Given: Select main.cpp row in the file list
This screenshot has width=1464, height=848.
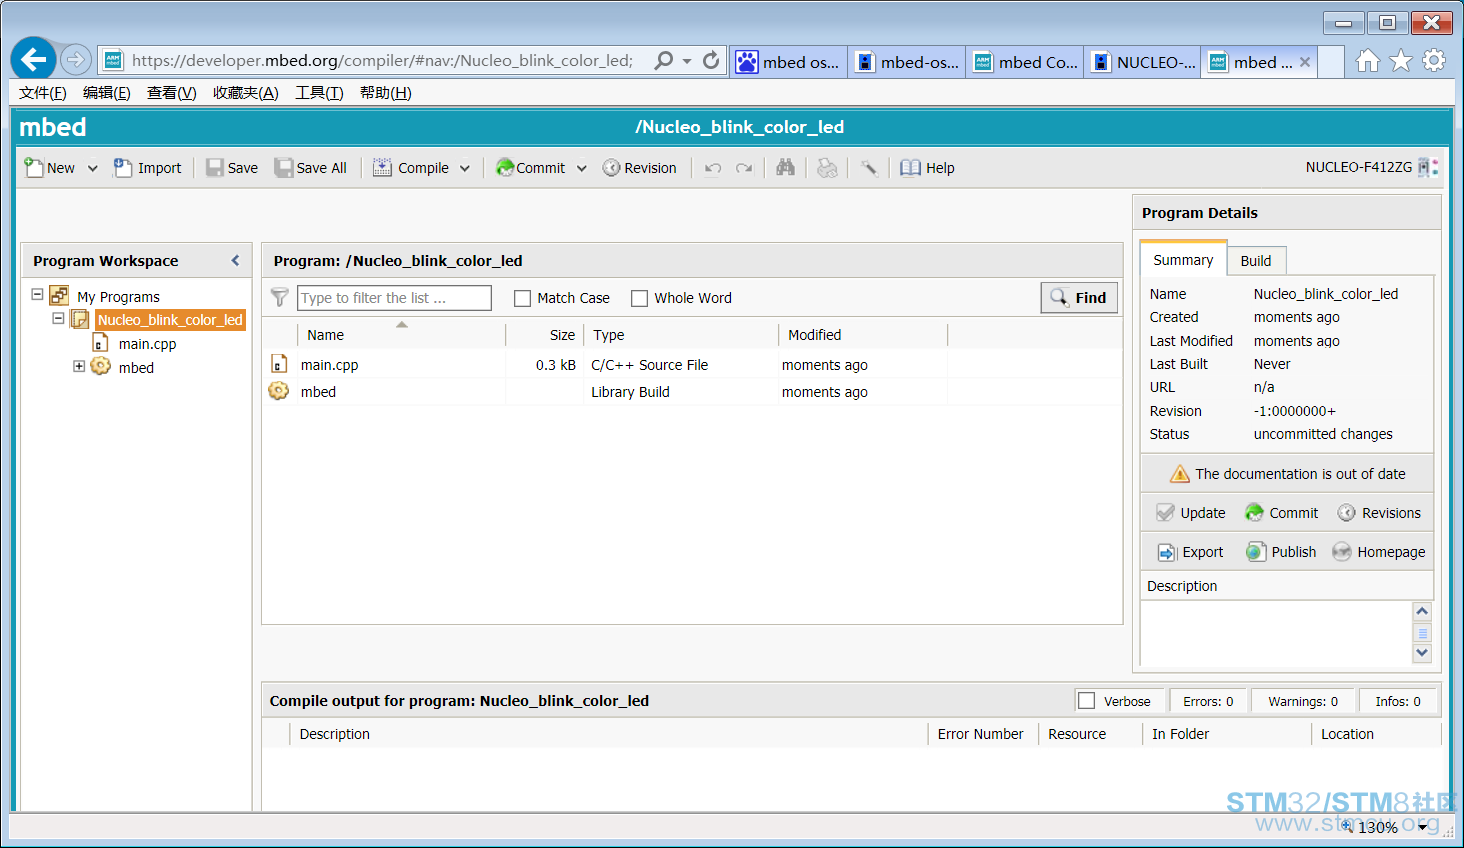Looking at the screenshot, I should (692, 365).
